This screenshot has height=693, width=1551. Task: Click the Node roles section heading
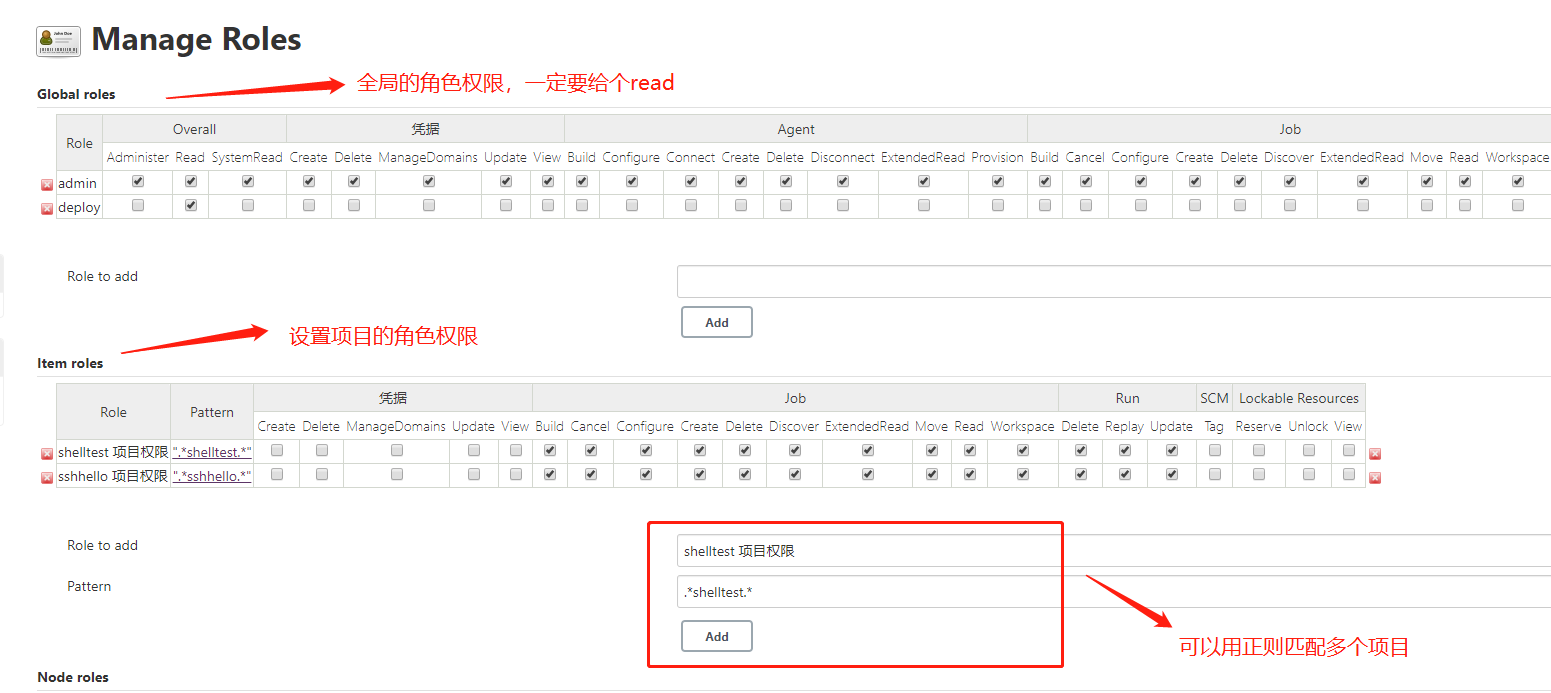(73, 677)
